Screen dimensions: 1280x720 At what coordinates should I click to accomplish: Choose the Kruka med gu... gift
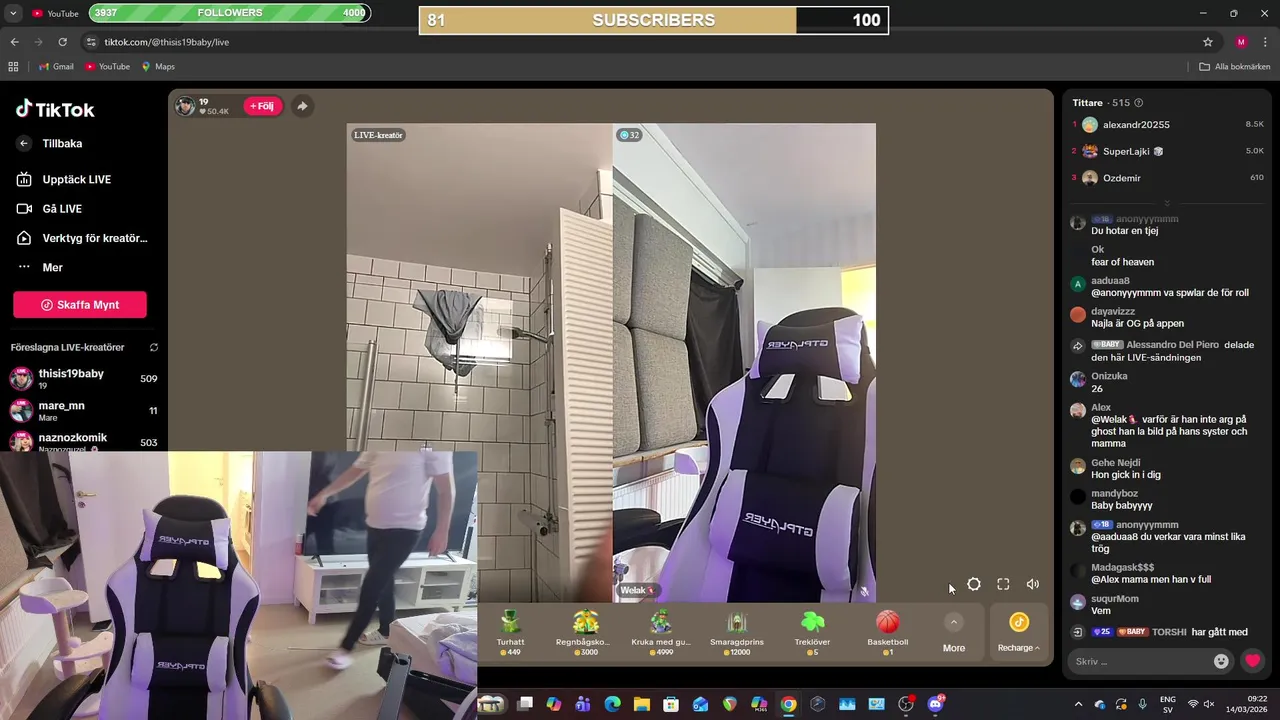661,621
